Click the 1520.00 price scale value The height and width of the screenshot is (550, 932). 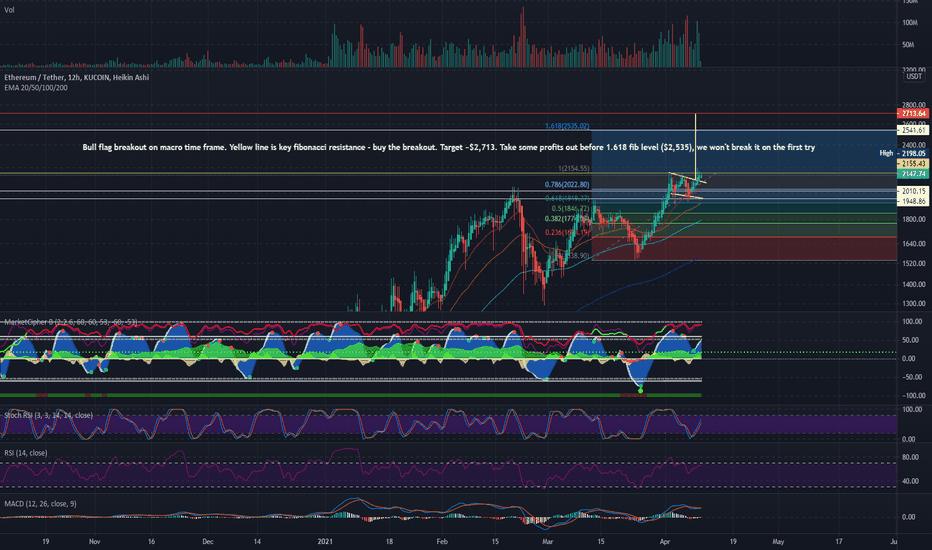[914, 263]
